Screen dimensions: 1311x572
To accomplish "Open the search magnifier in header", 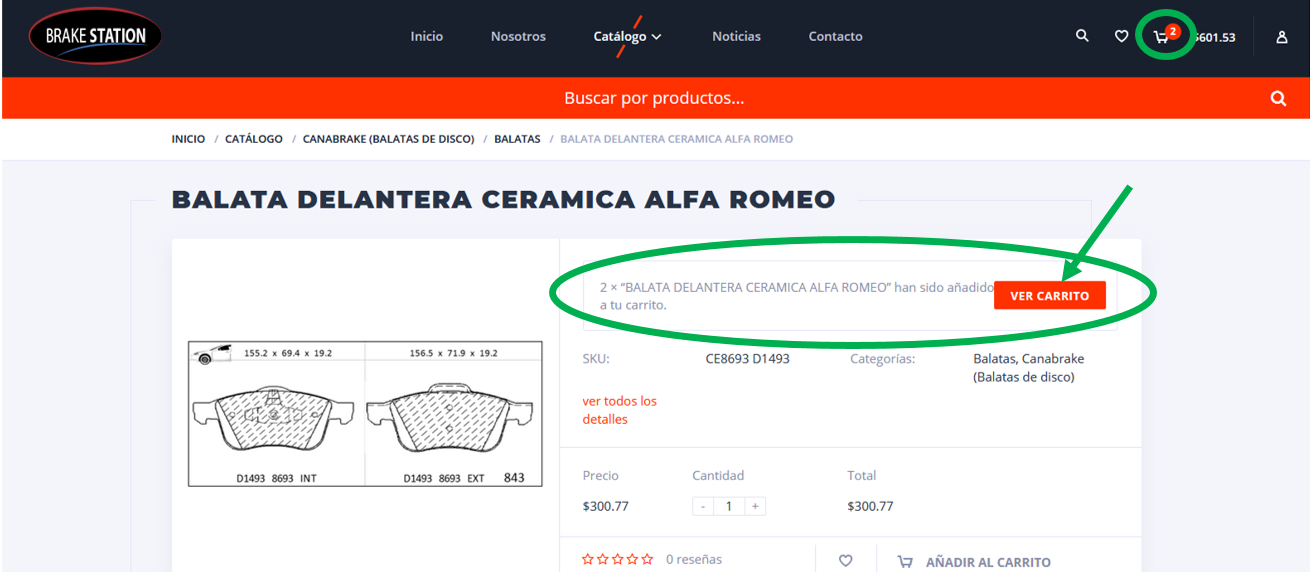I will pyautogui.click(x=1082, y=36).
